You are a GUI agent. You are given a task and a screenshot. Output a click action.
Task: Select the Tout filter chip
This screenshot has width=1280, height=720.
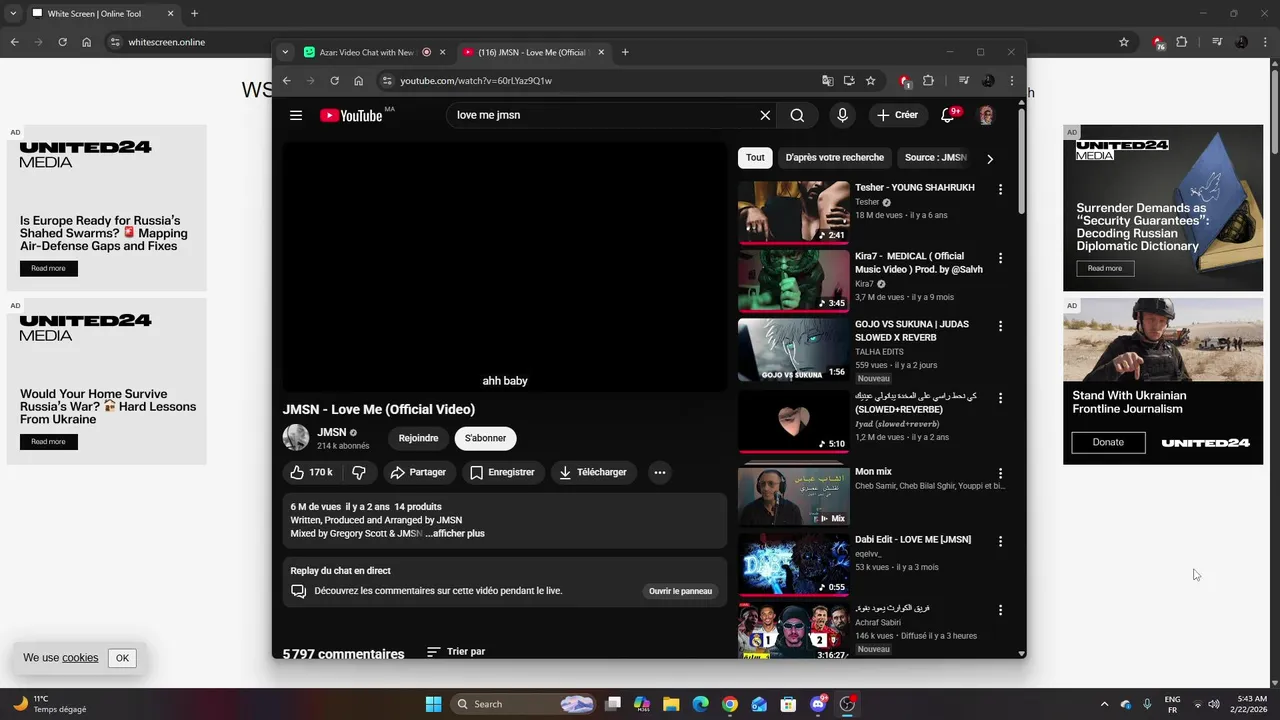pyautogui.click(x=755, y=158)
